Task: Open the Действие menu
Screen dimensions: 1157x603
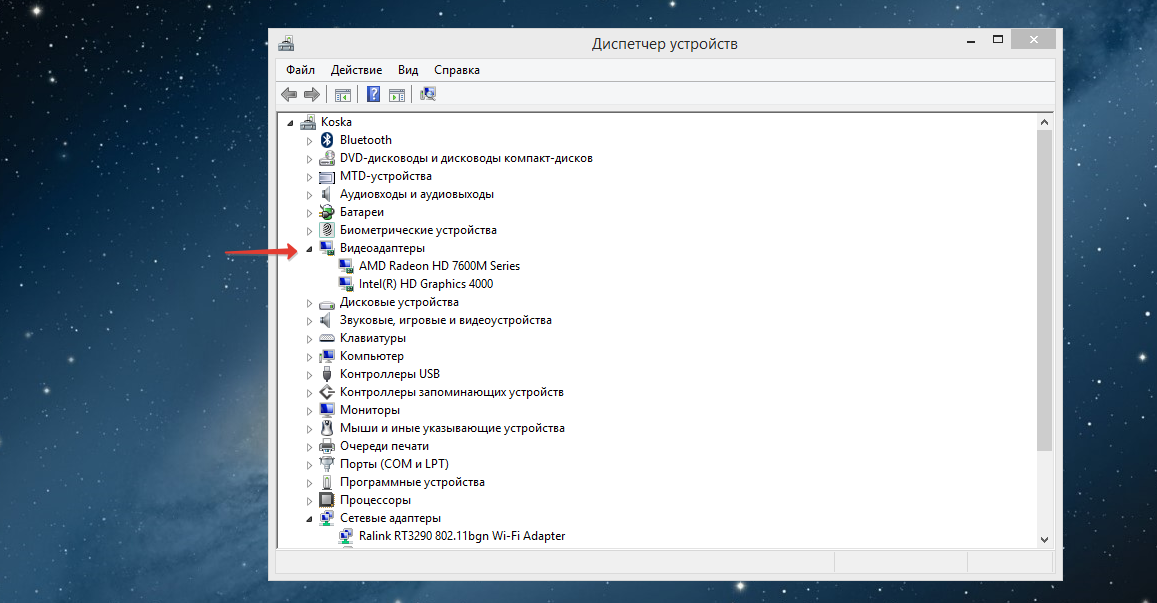Action: (356, 70)
